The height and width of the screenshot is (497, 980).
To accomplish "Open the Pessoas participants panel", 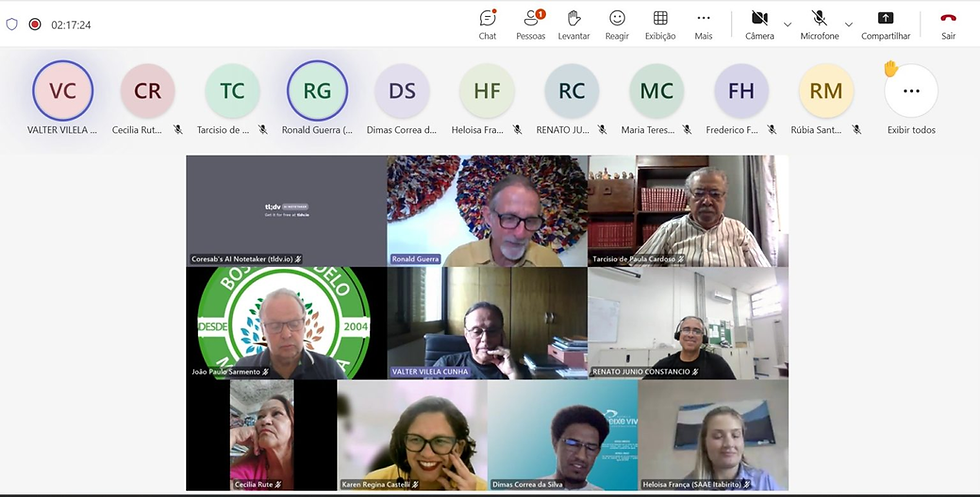I will coord(531,25).
